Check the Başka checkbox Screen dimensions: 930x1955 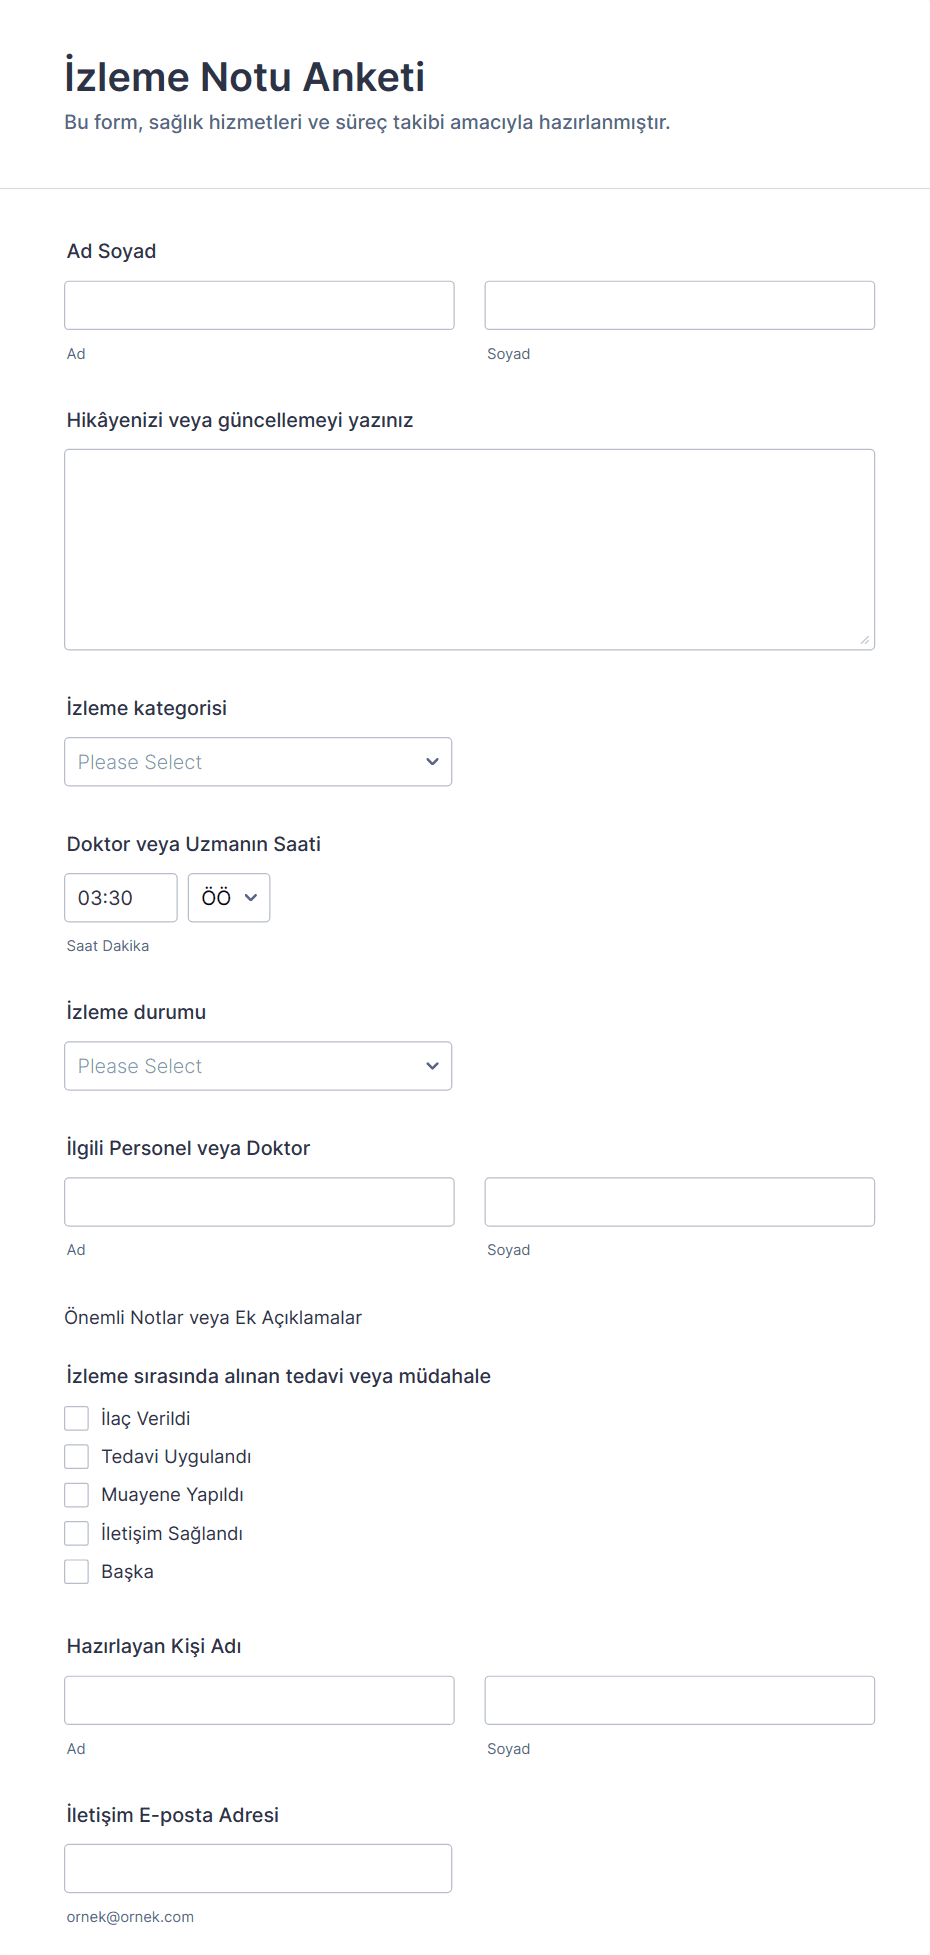pyautogui.click(x=77, y=1571)
